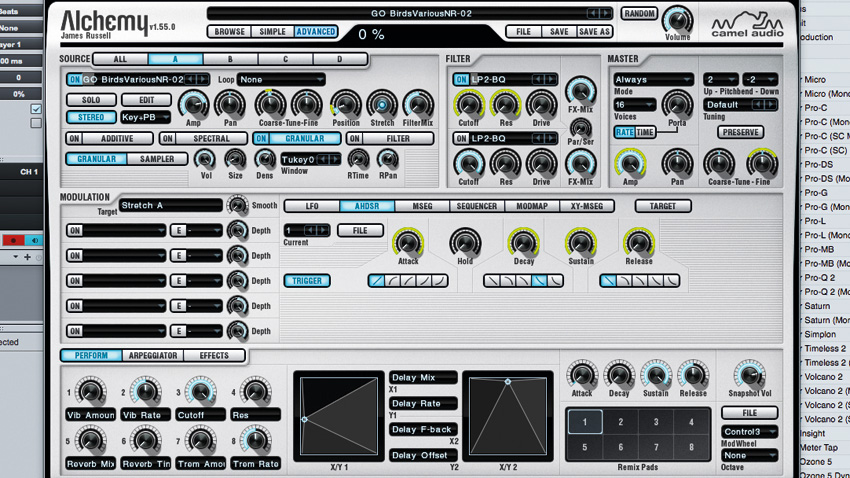Click previous source sample arrow in Source A
Viewport: 850px width, 478px height.
click(191, 80)
